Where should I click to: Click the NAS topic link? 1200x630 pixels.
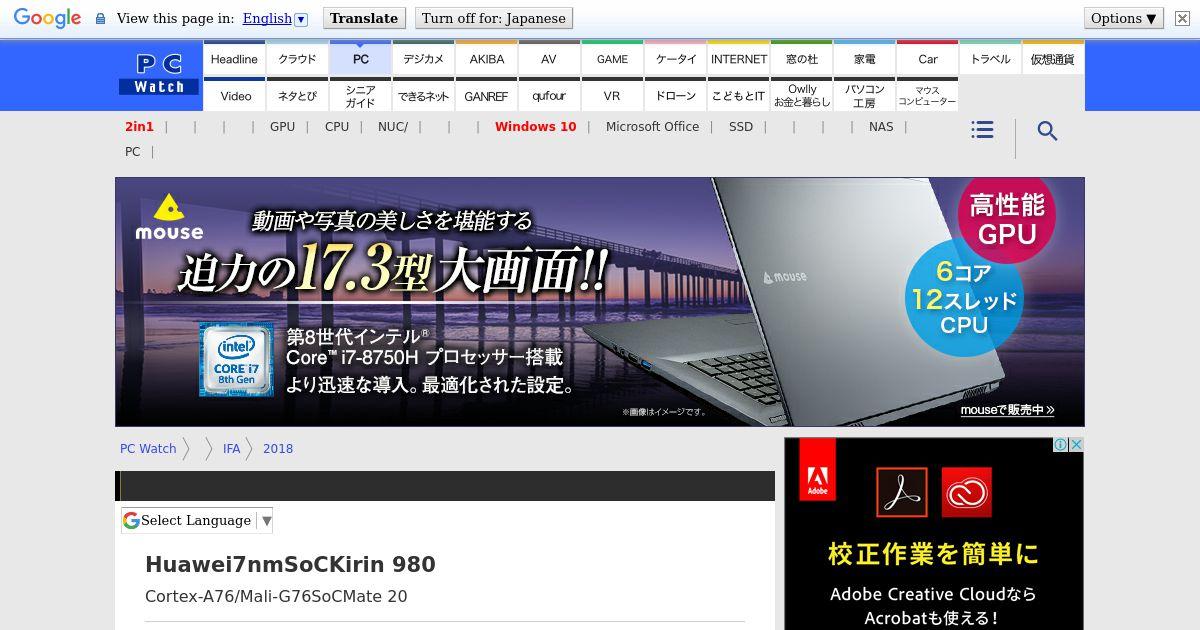[881, 127]
